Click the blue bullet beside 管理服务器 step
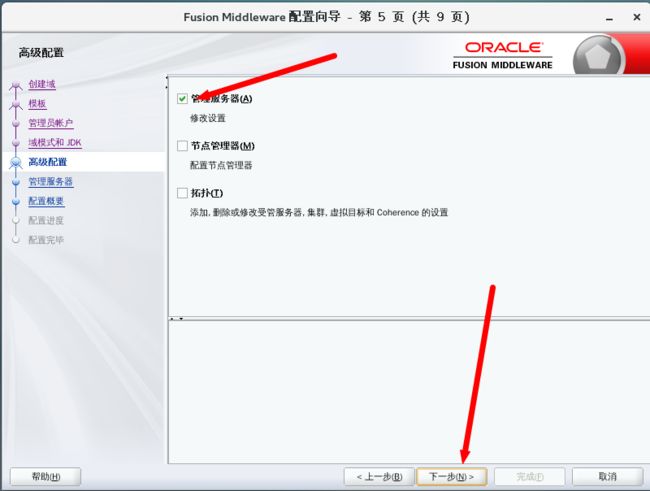This screenshot has width=650, height=491. (x=16, y=182)
